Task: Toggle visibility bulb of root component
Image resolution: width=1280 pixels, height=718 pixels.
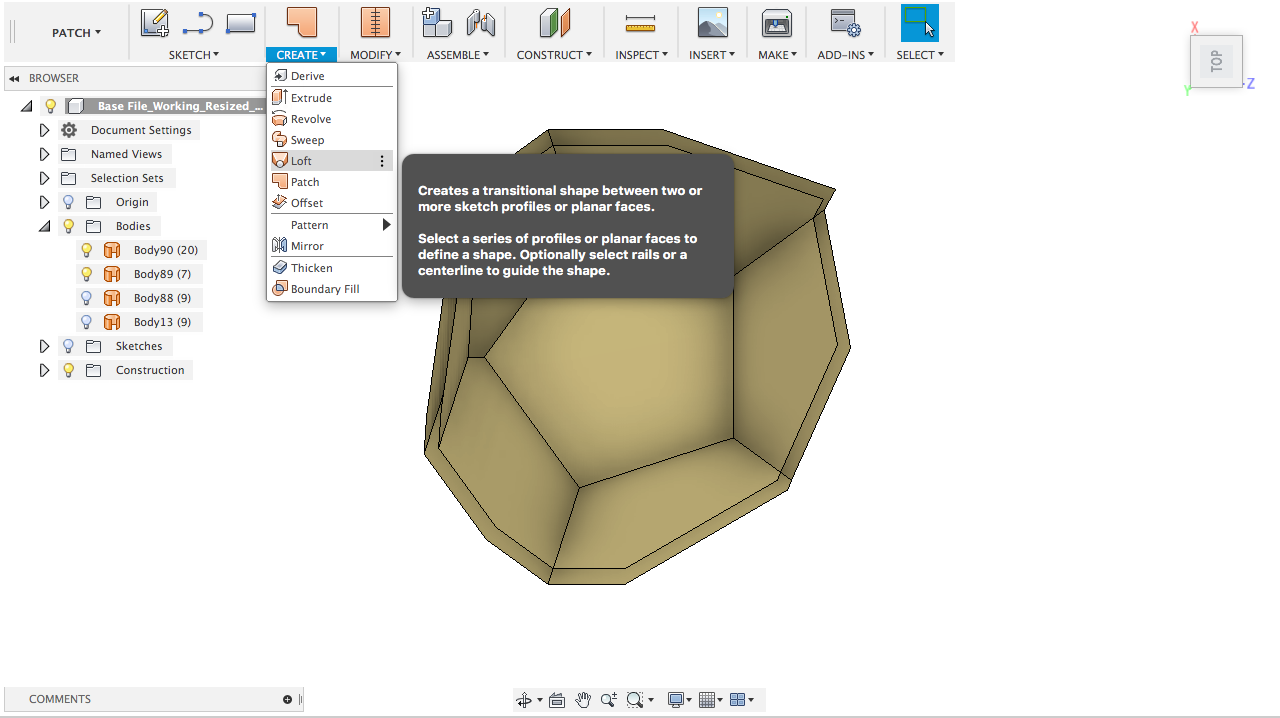Action: pos(50,106)
